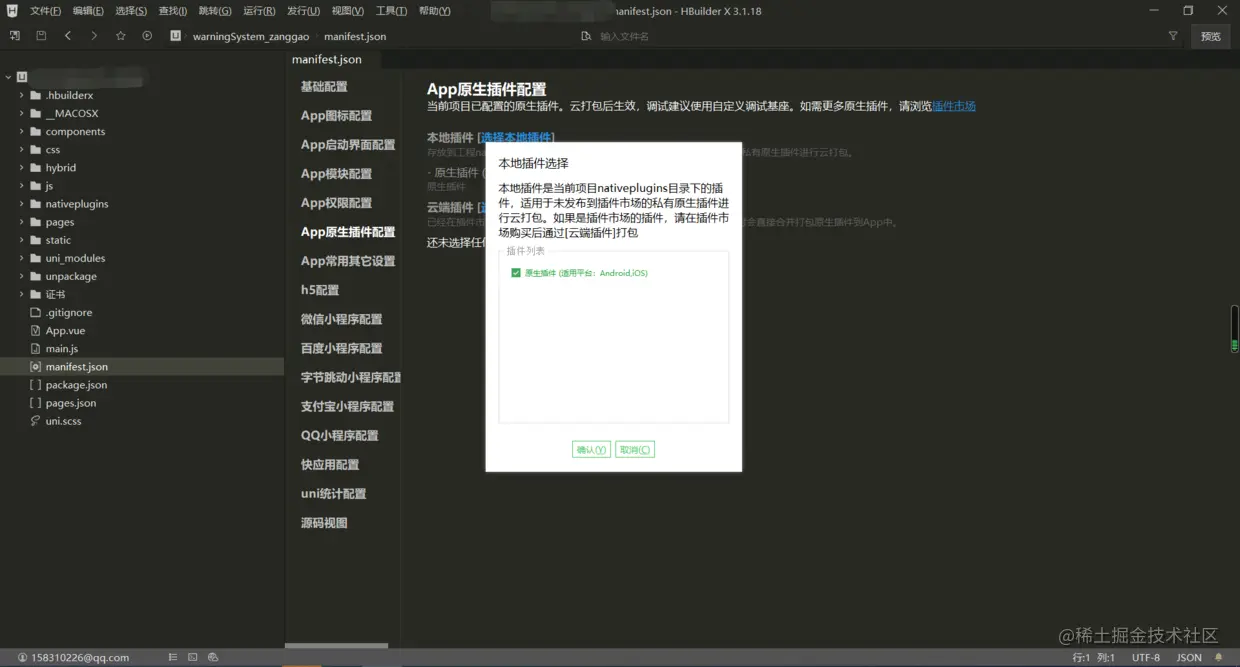Click the JSON language mode in the status bar
1240x667 pixels.
pyautogui.click(x=1189, y=657)
